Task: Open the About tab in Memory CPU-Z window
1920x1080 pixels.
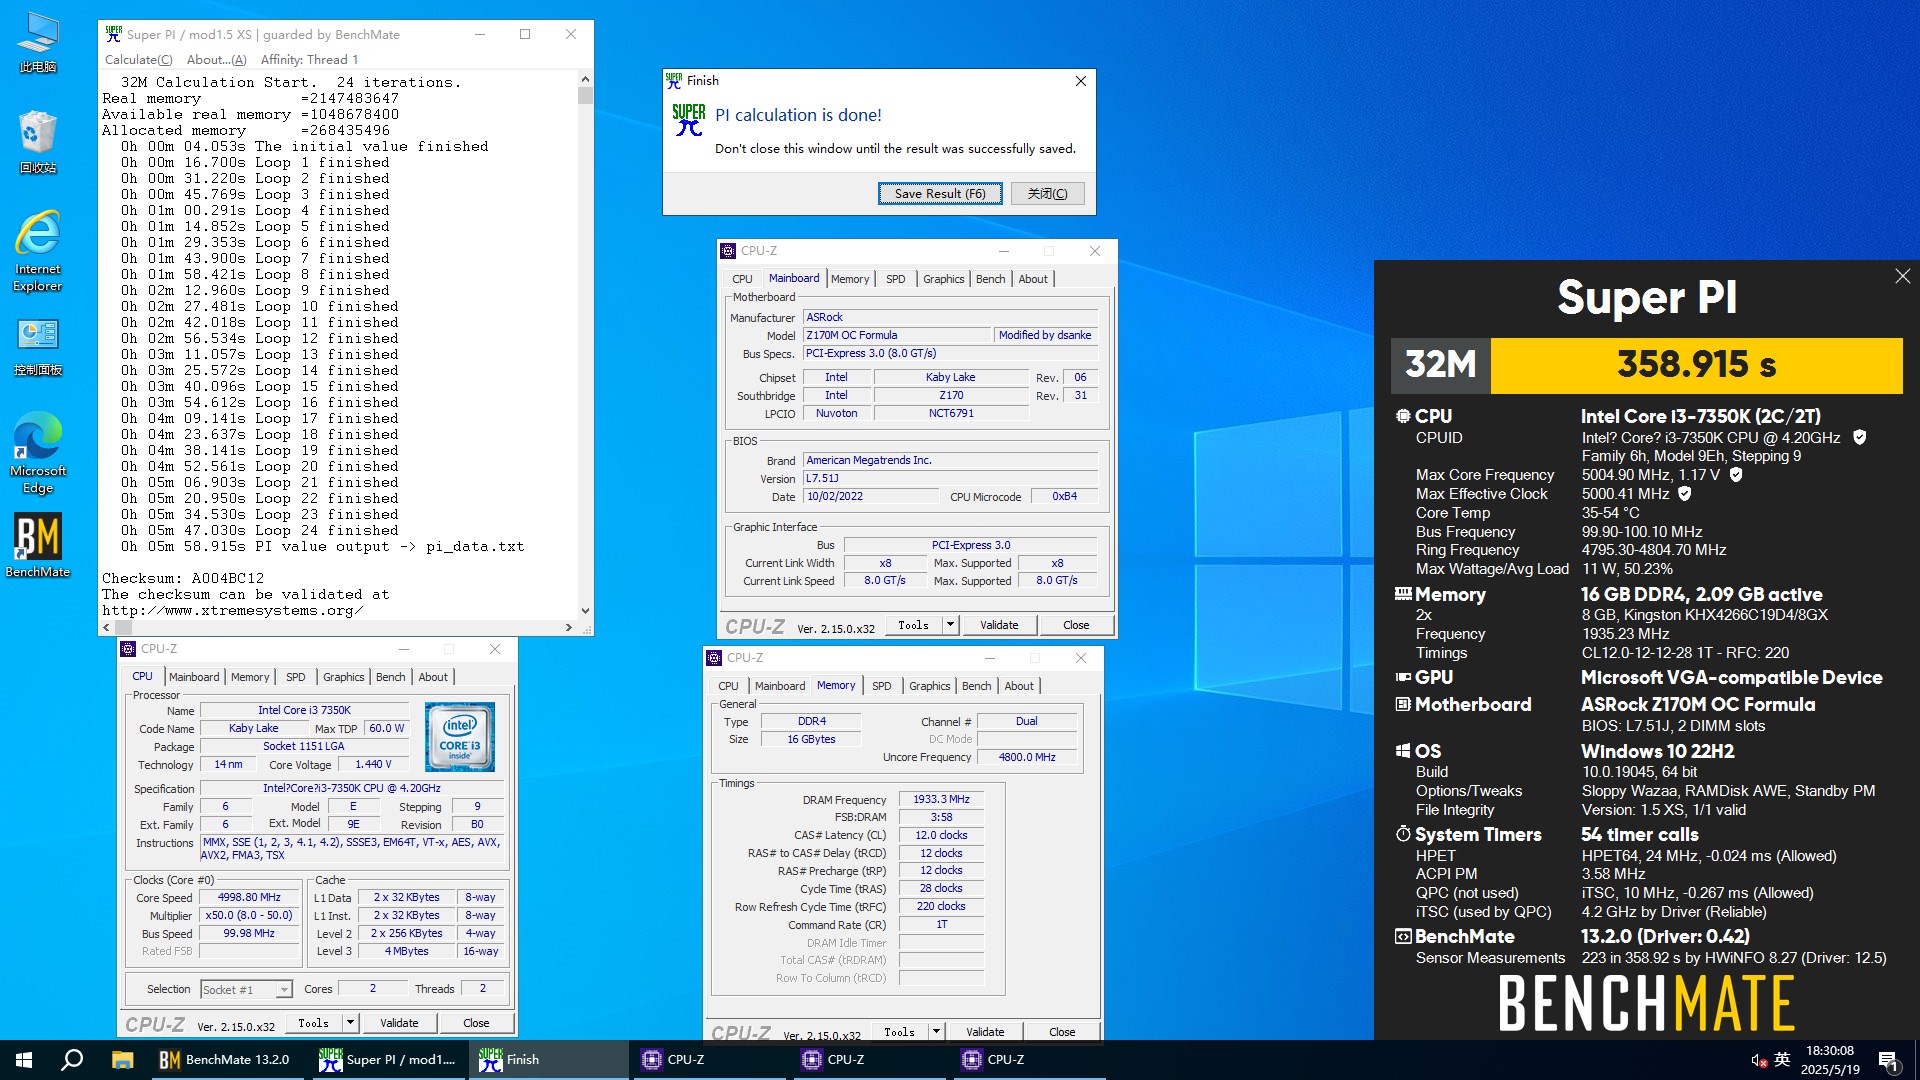Action: (x=1019, y=686)
